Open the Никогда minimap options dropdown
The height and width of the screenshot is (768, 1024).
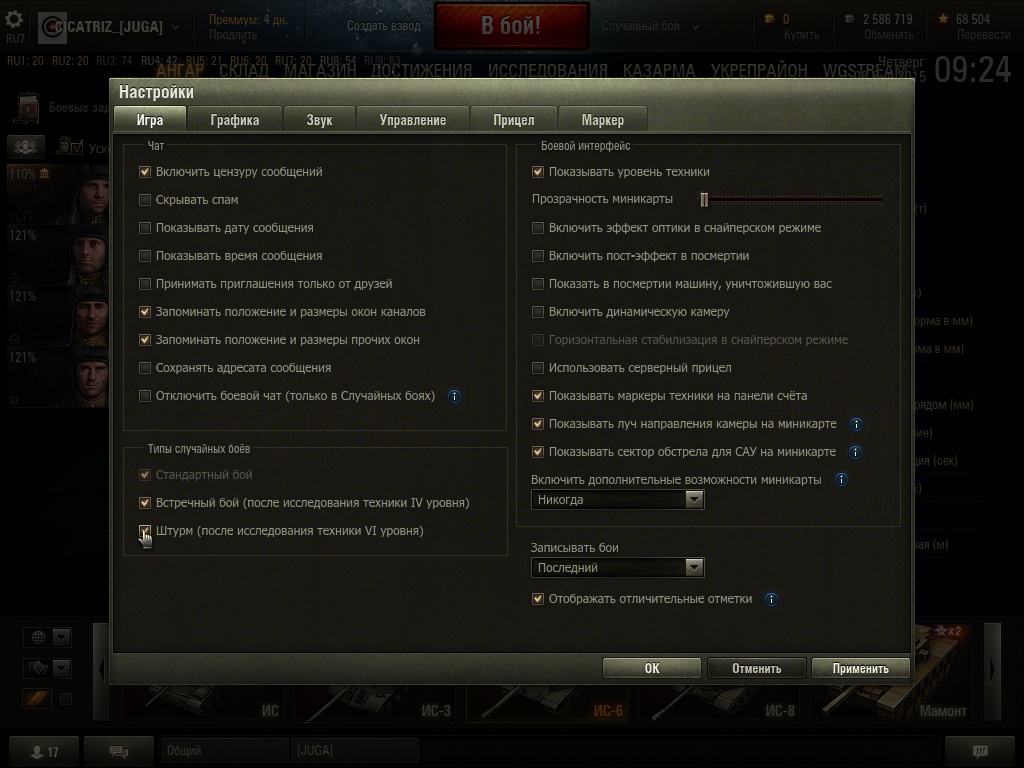[617, 500]
